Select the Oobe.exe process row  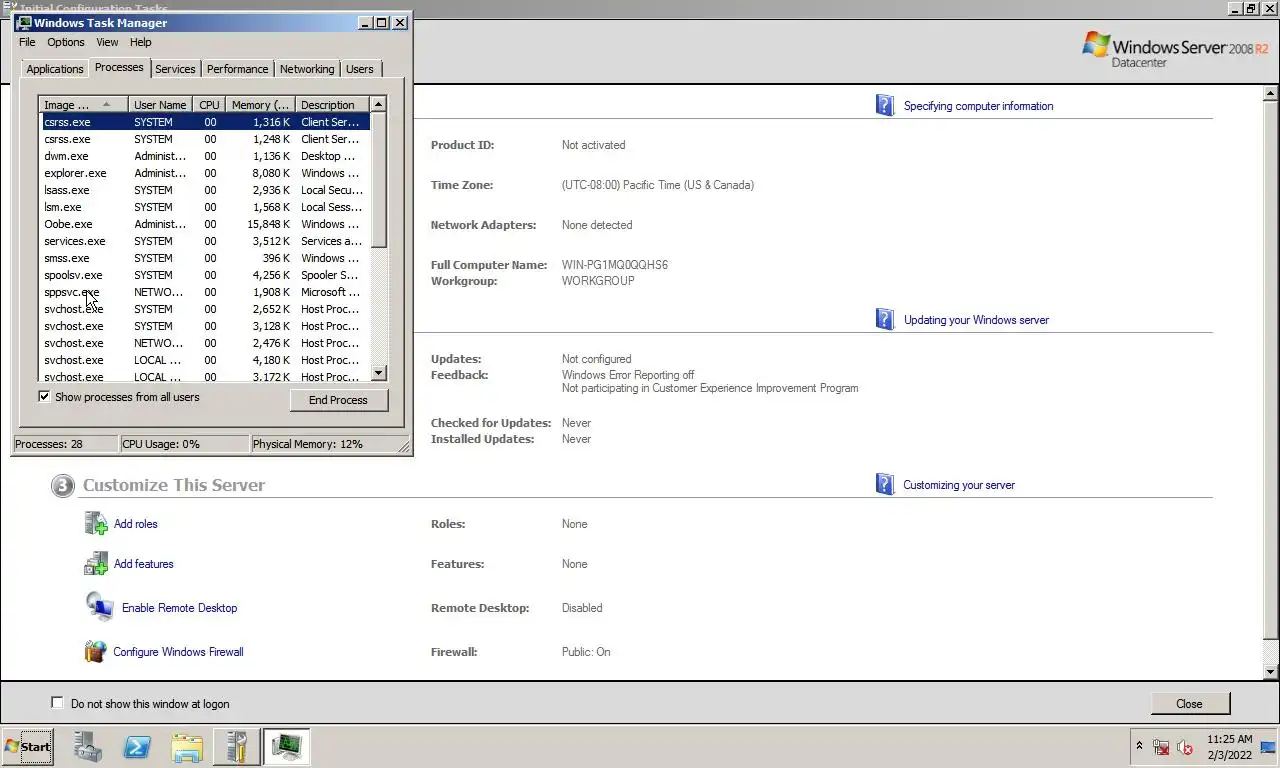(x=205, y=224)
